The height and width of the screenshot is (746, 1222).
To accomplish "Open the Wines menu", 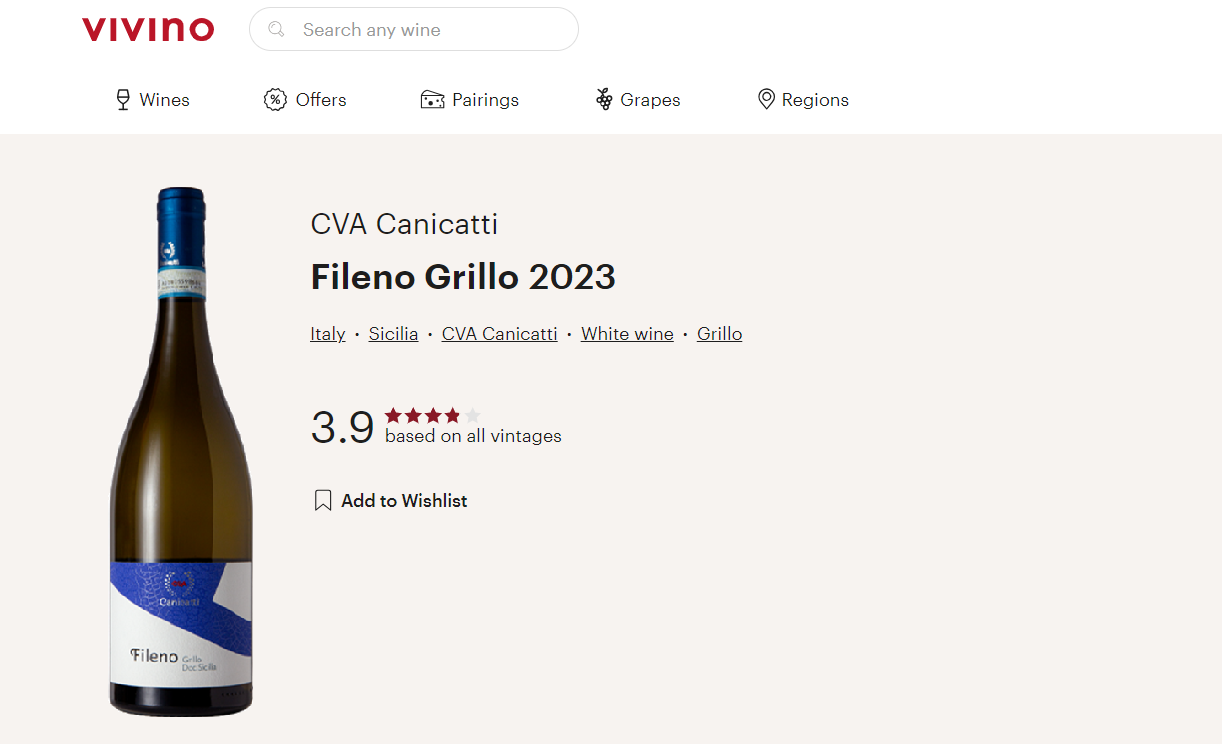I will pyautogui.click(x=164, y=100).
